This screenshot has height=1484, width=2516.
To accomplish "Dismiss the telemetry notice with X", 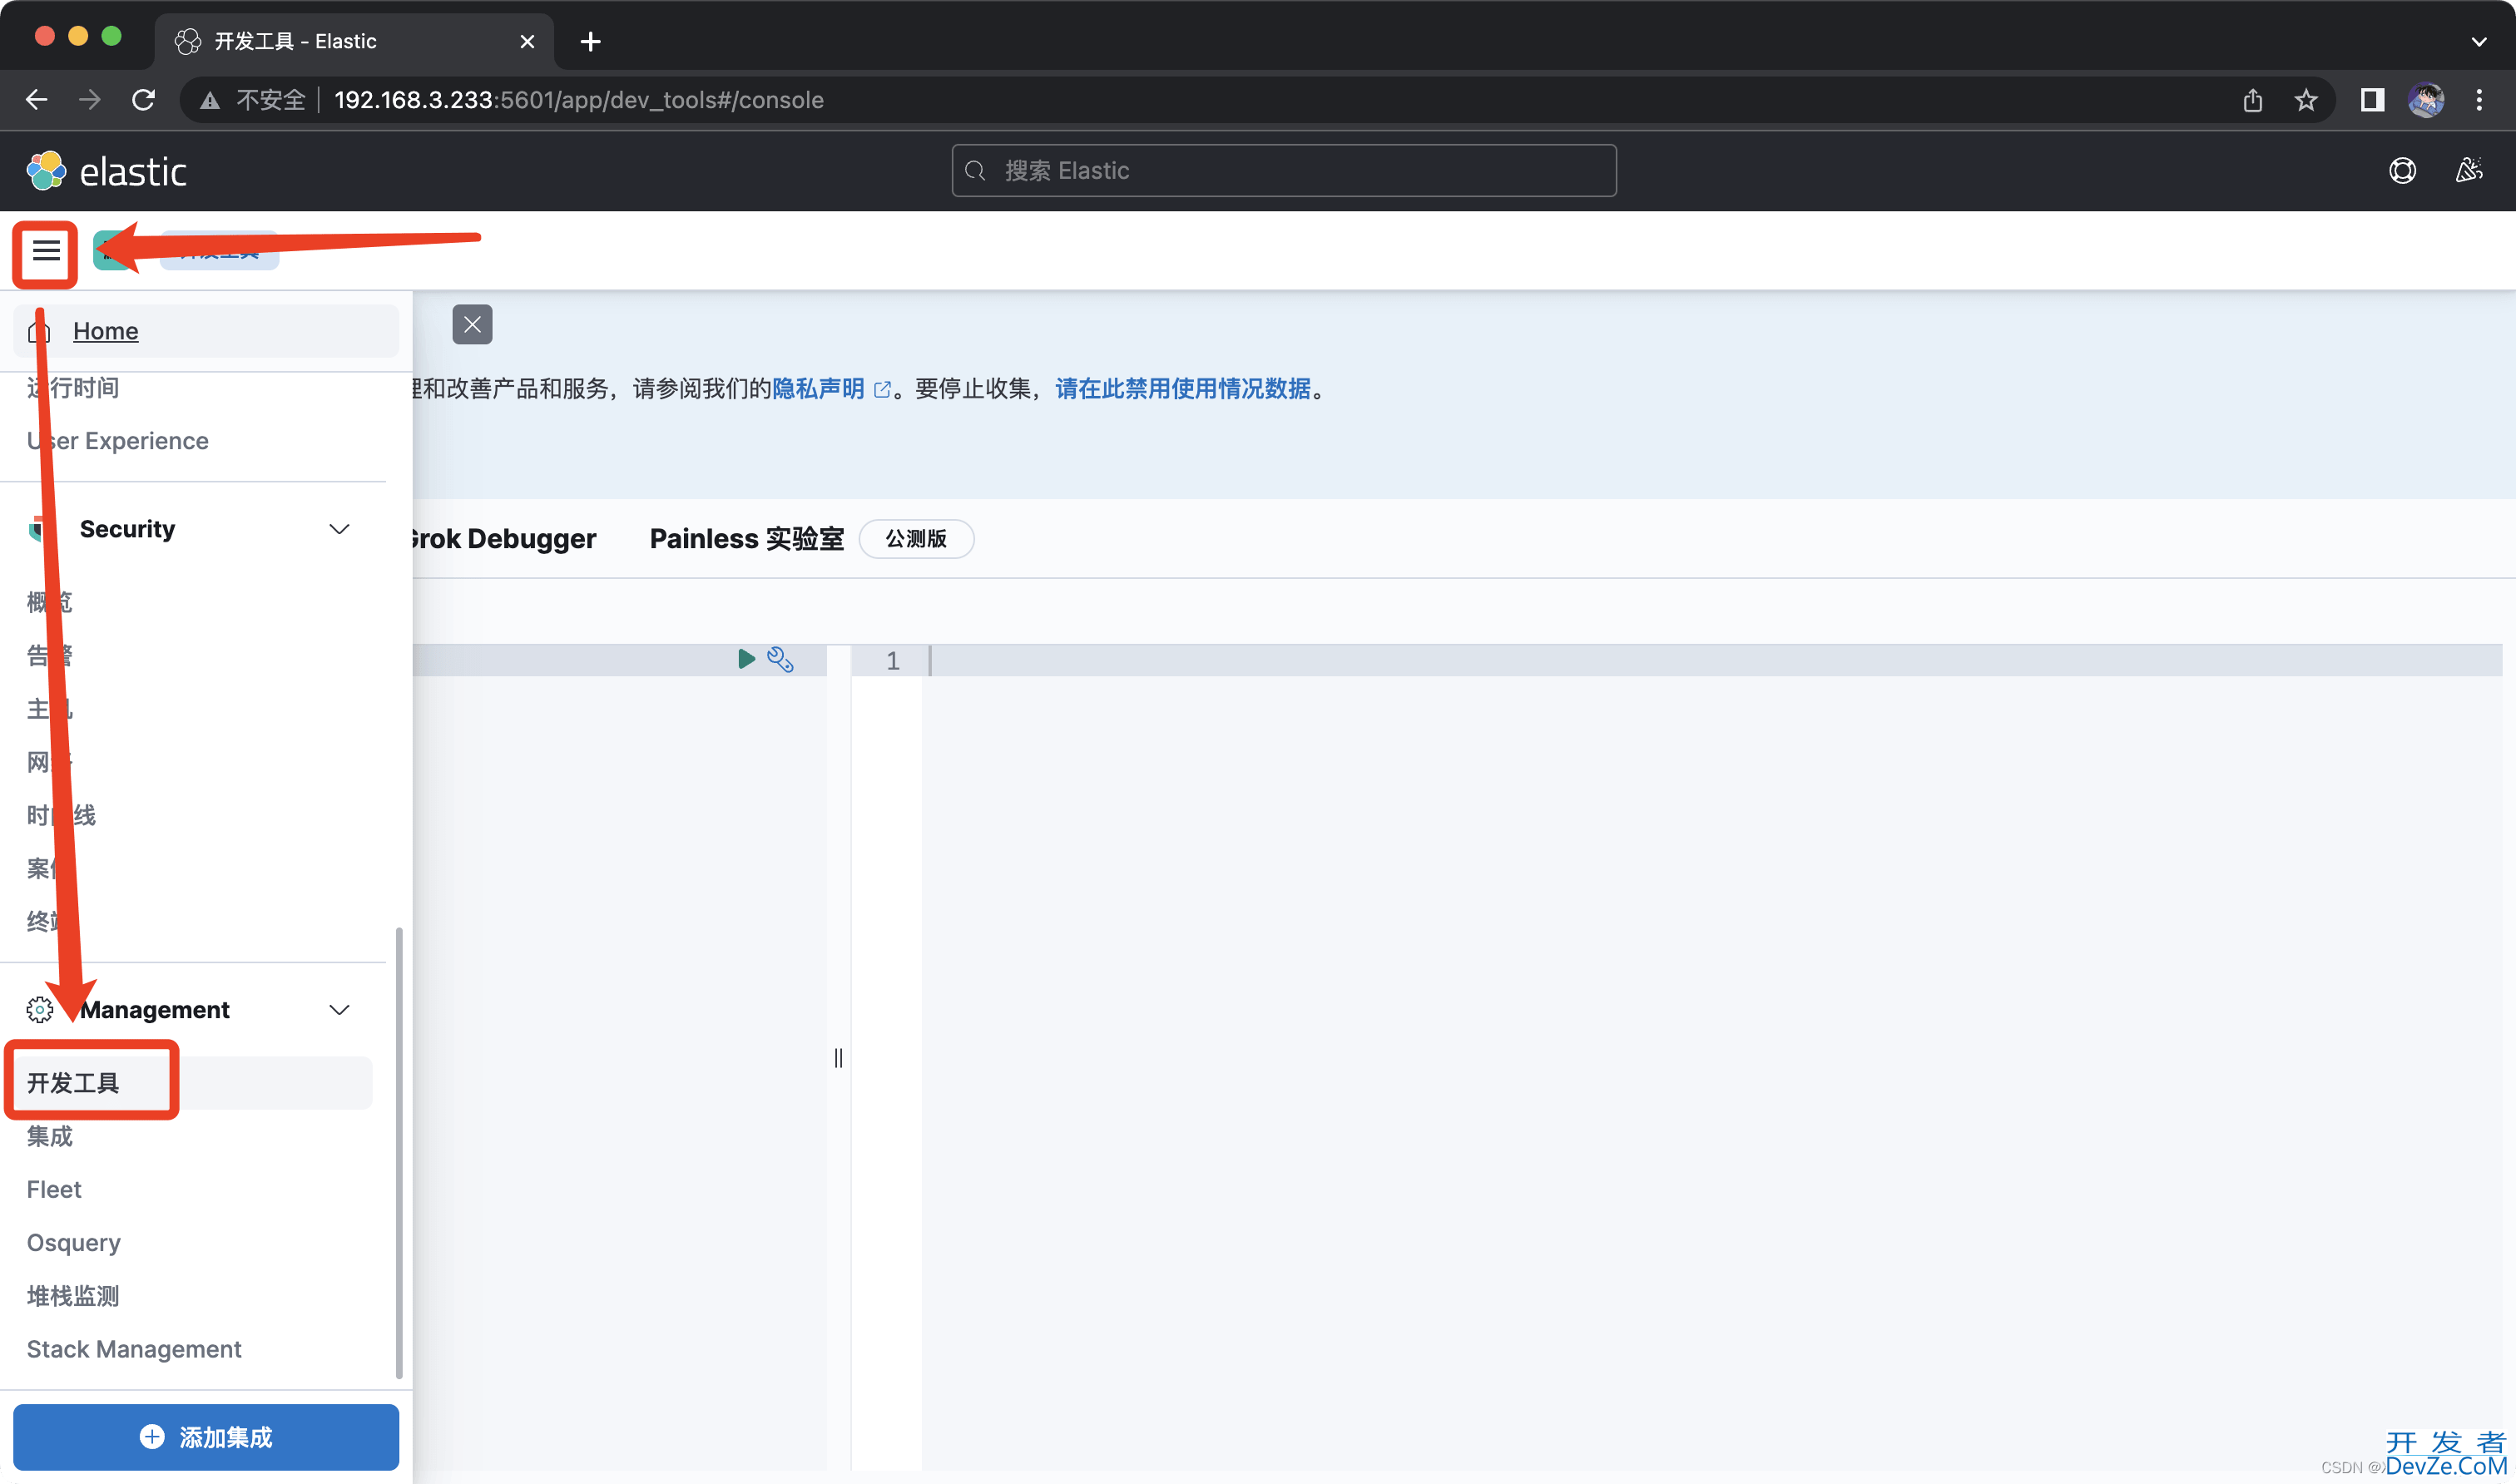I will point(472,324).
